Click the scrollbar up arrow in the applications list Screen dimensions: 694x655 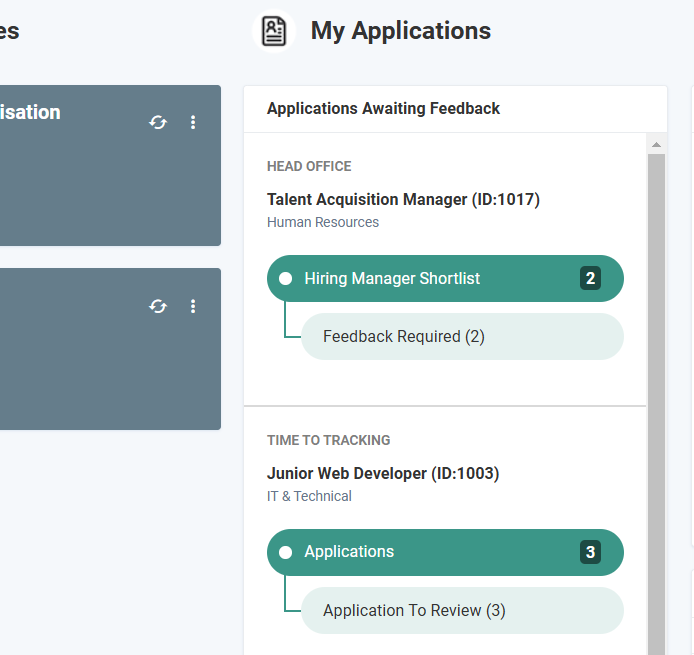point(656,145)
